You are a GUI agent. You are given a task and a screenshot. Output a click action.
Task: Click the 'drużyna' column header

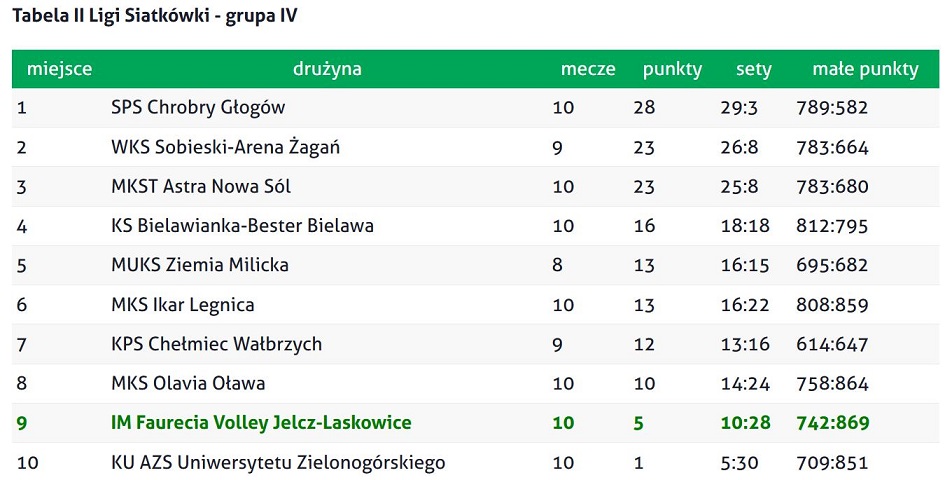click(327, 69)
